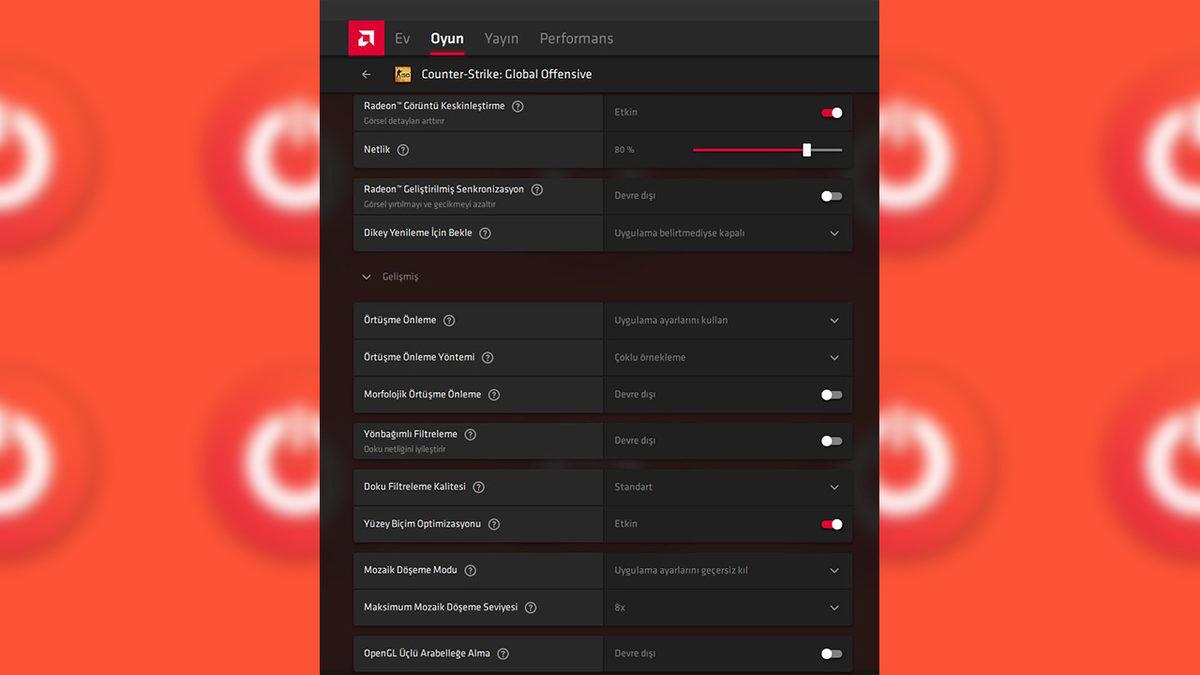Open help tooltip for Radeon Görüntü Keskinleştirme
The image size is (1200, 675).
pyautogui.click(x=517, y=105)
